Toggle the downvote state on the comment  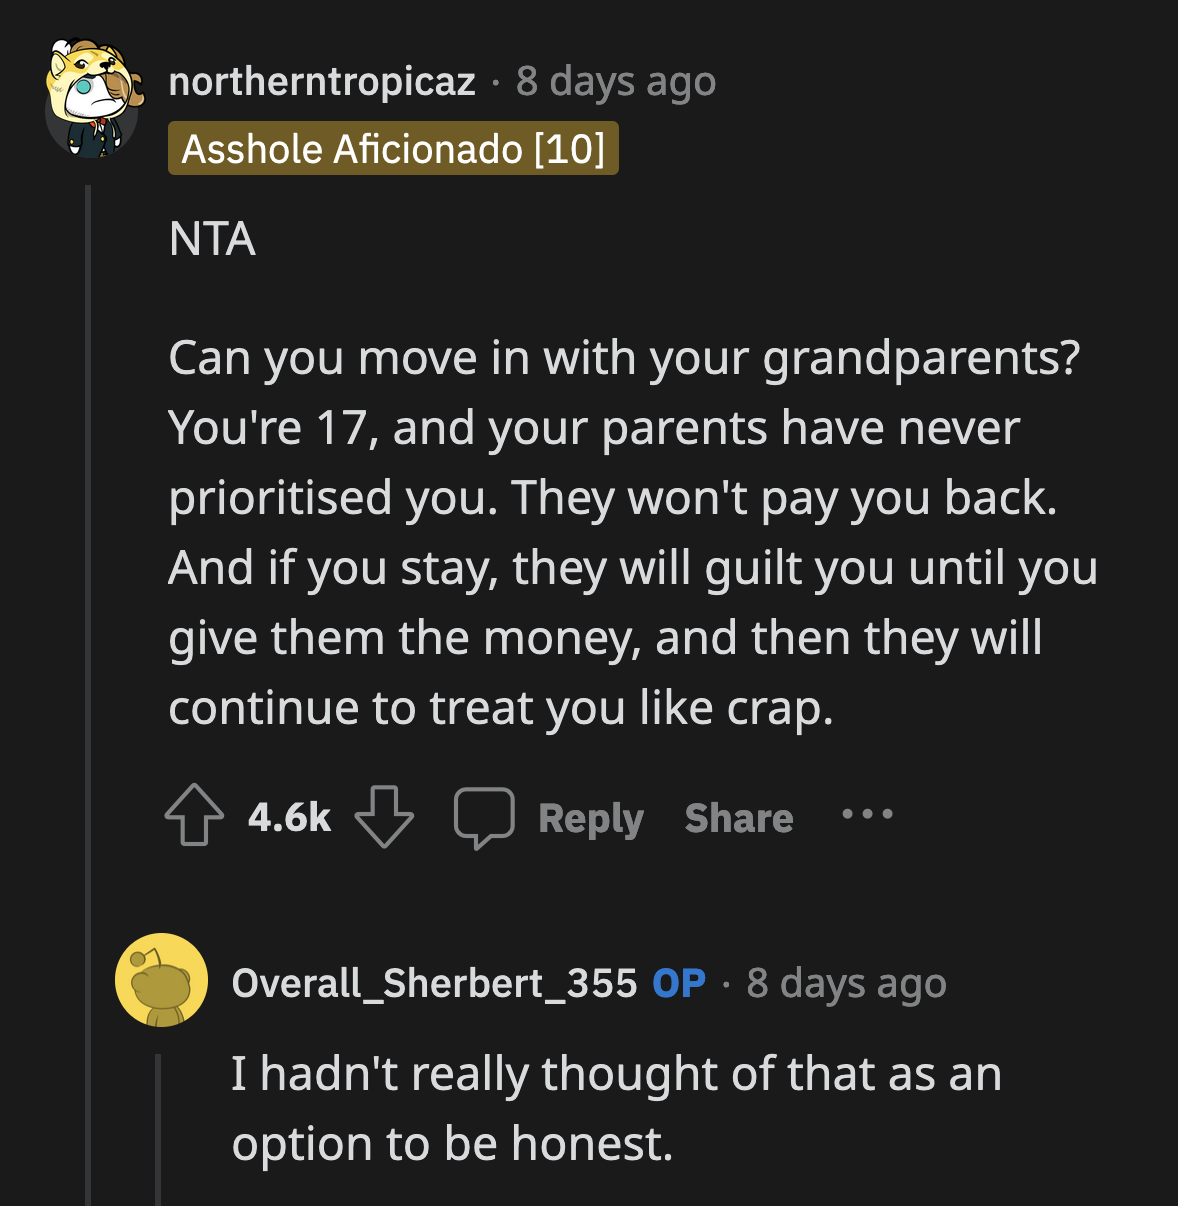click(x=385, y=816)
